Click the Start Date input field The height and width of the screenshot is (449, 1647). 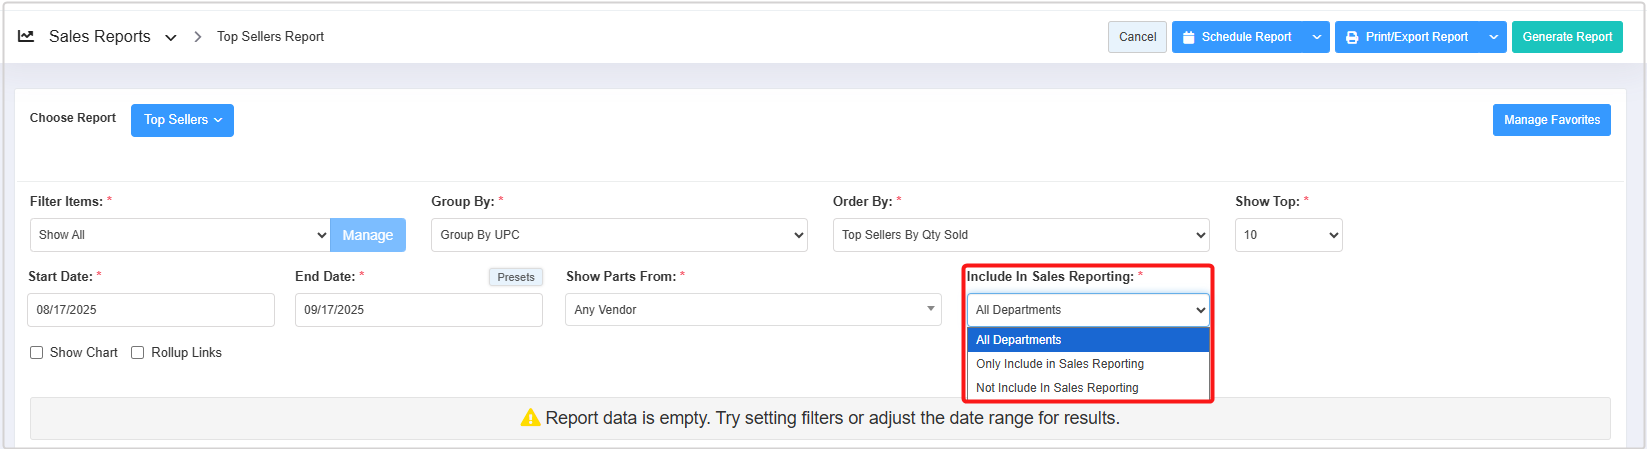point(150,310)
